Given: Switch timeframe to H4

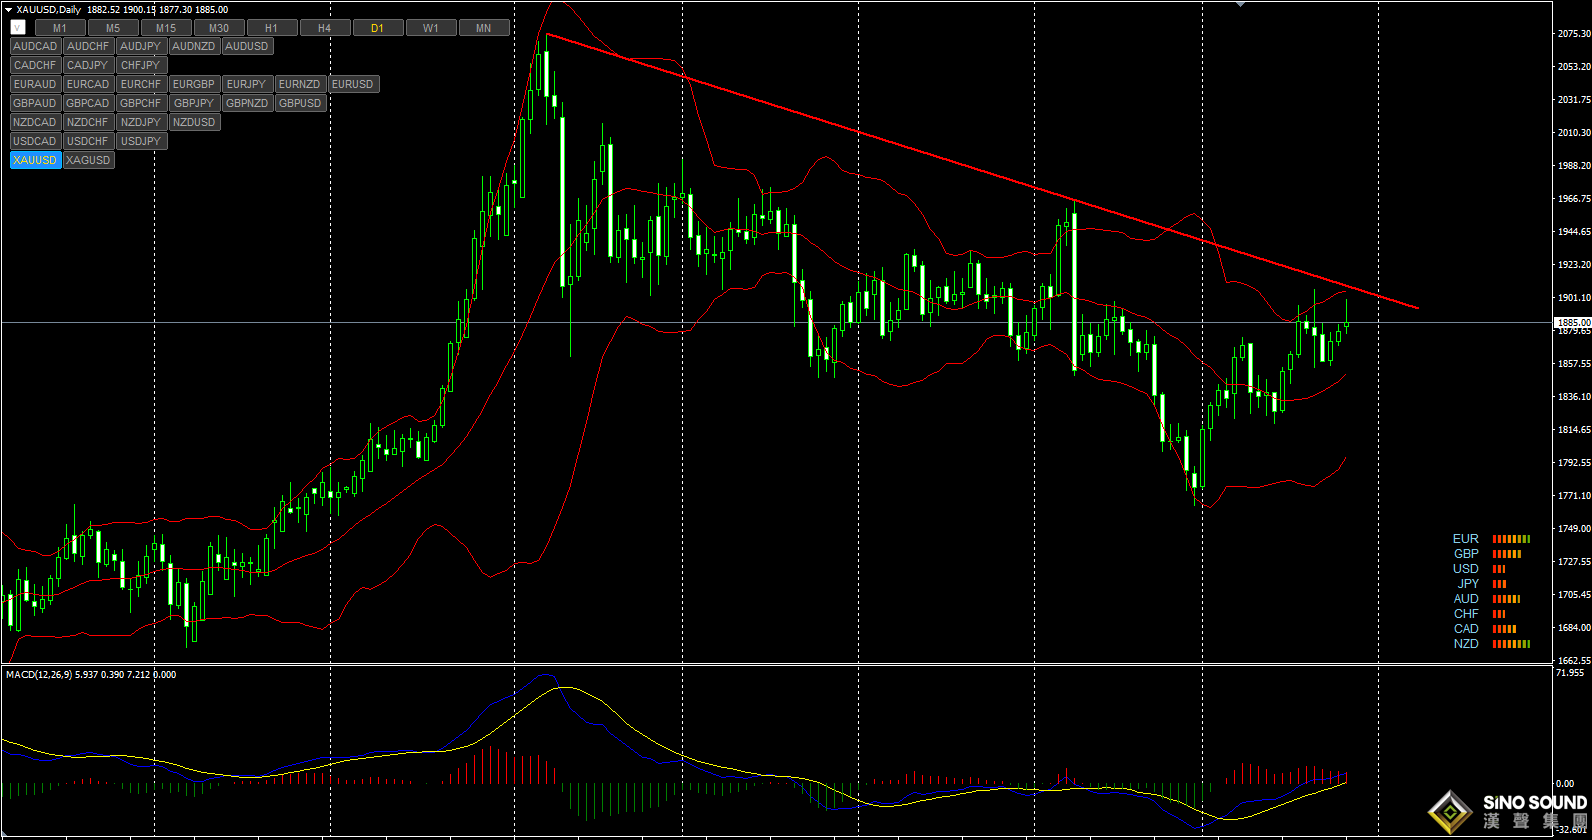Looking at the screenshot, I should [x=324, y=28].
